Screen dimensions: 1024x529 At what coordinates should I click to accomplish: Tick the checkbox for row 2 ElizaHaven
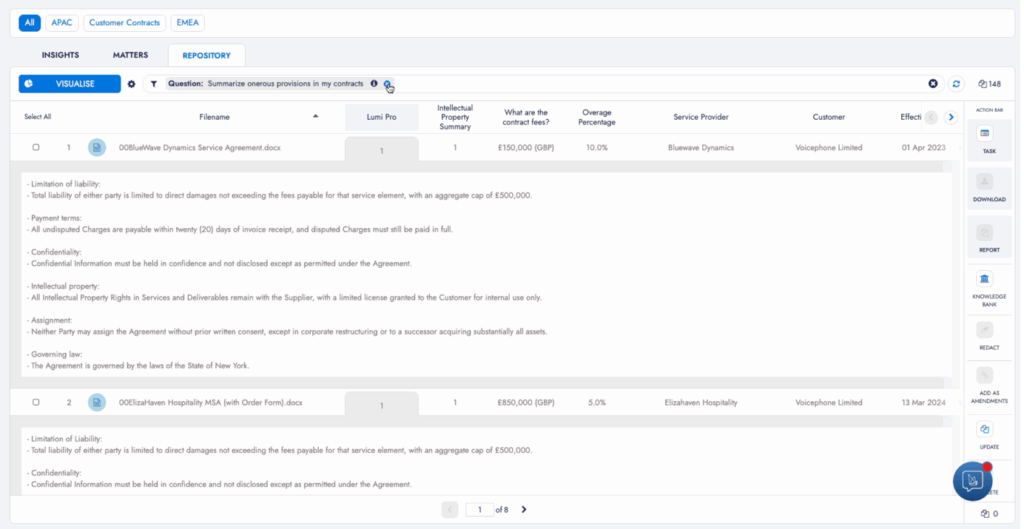(x=37, y=403)
